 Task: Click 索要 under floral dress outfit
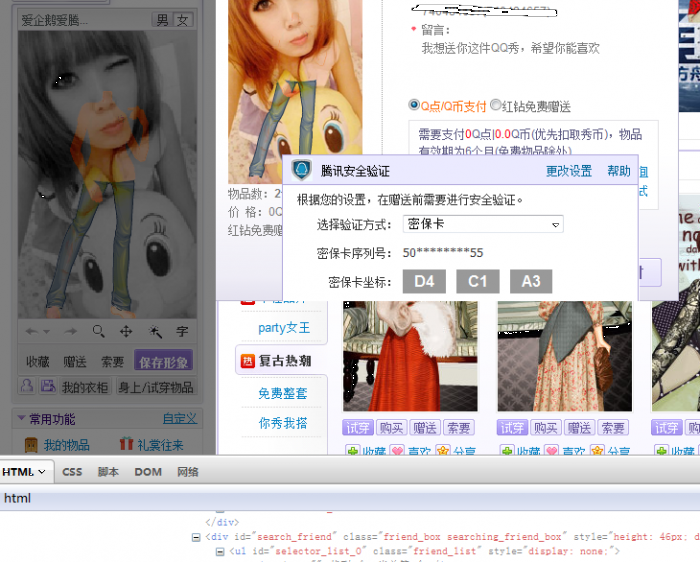[x=613, y=428]
